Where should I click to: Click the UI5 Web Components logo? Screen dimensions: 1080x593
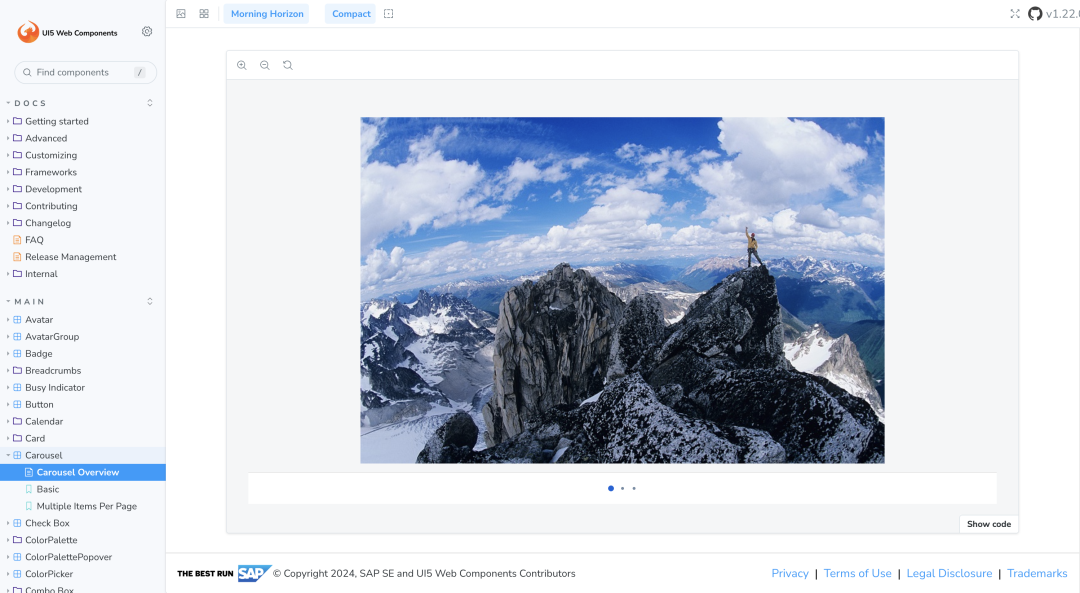[x=68, y=32]
